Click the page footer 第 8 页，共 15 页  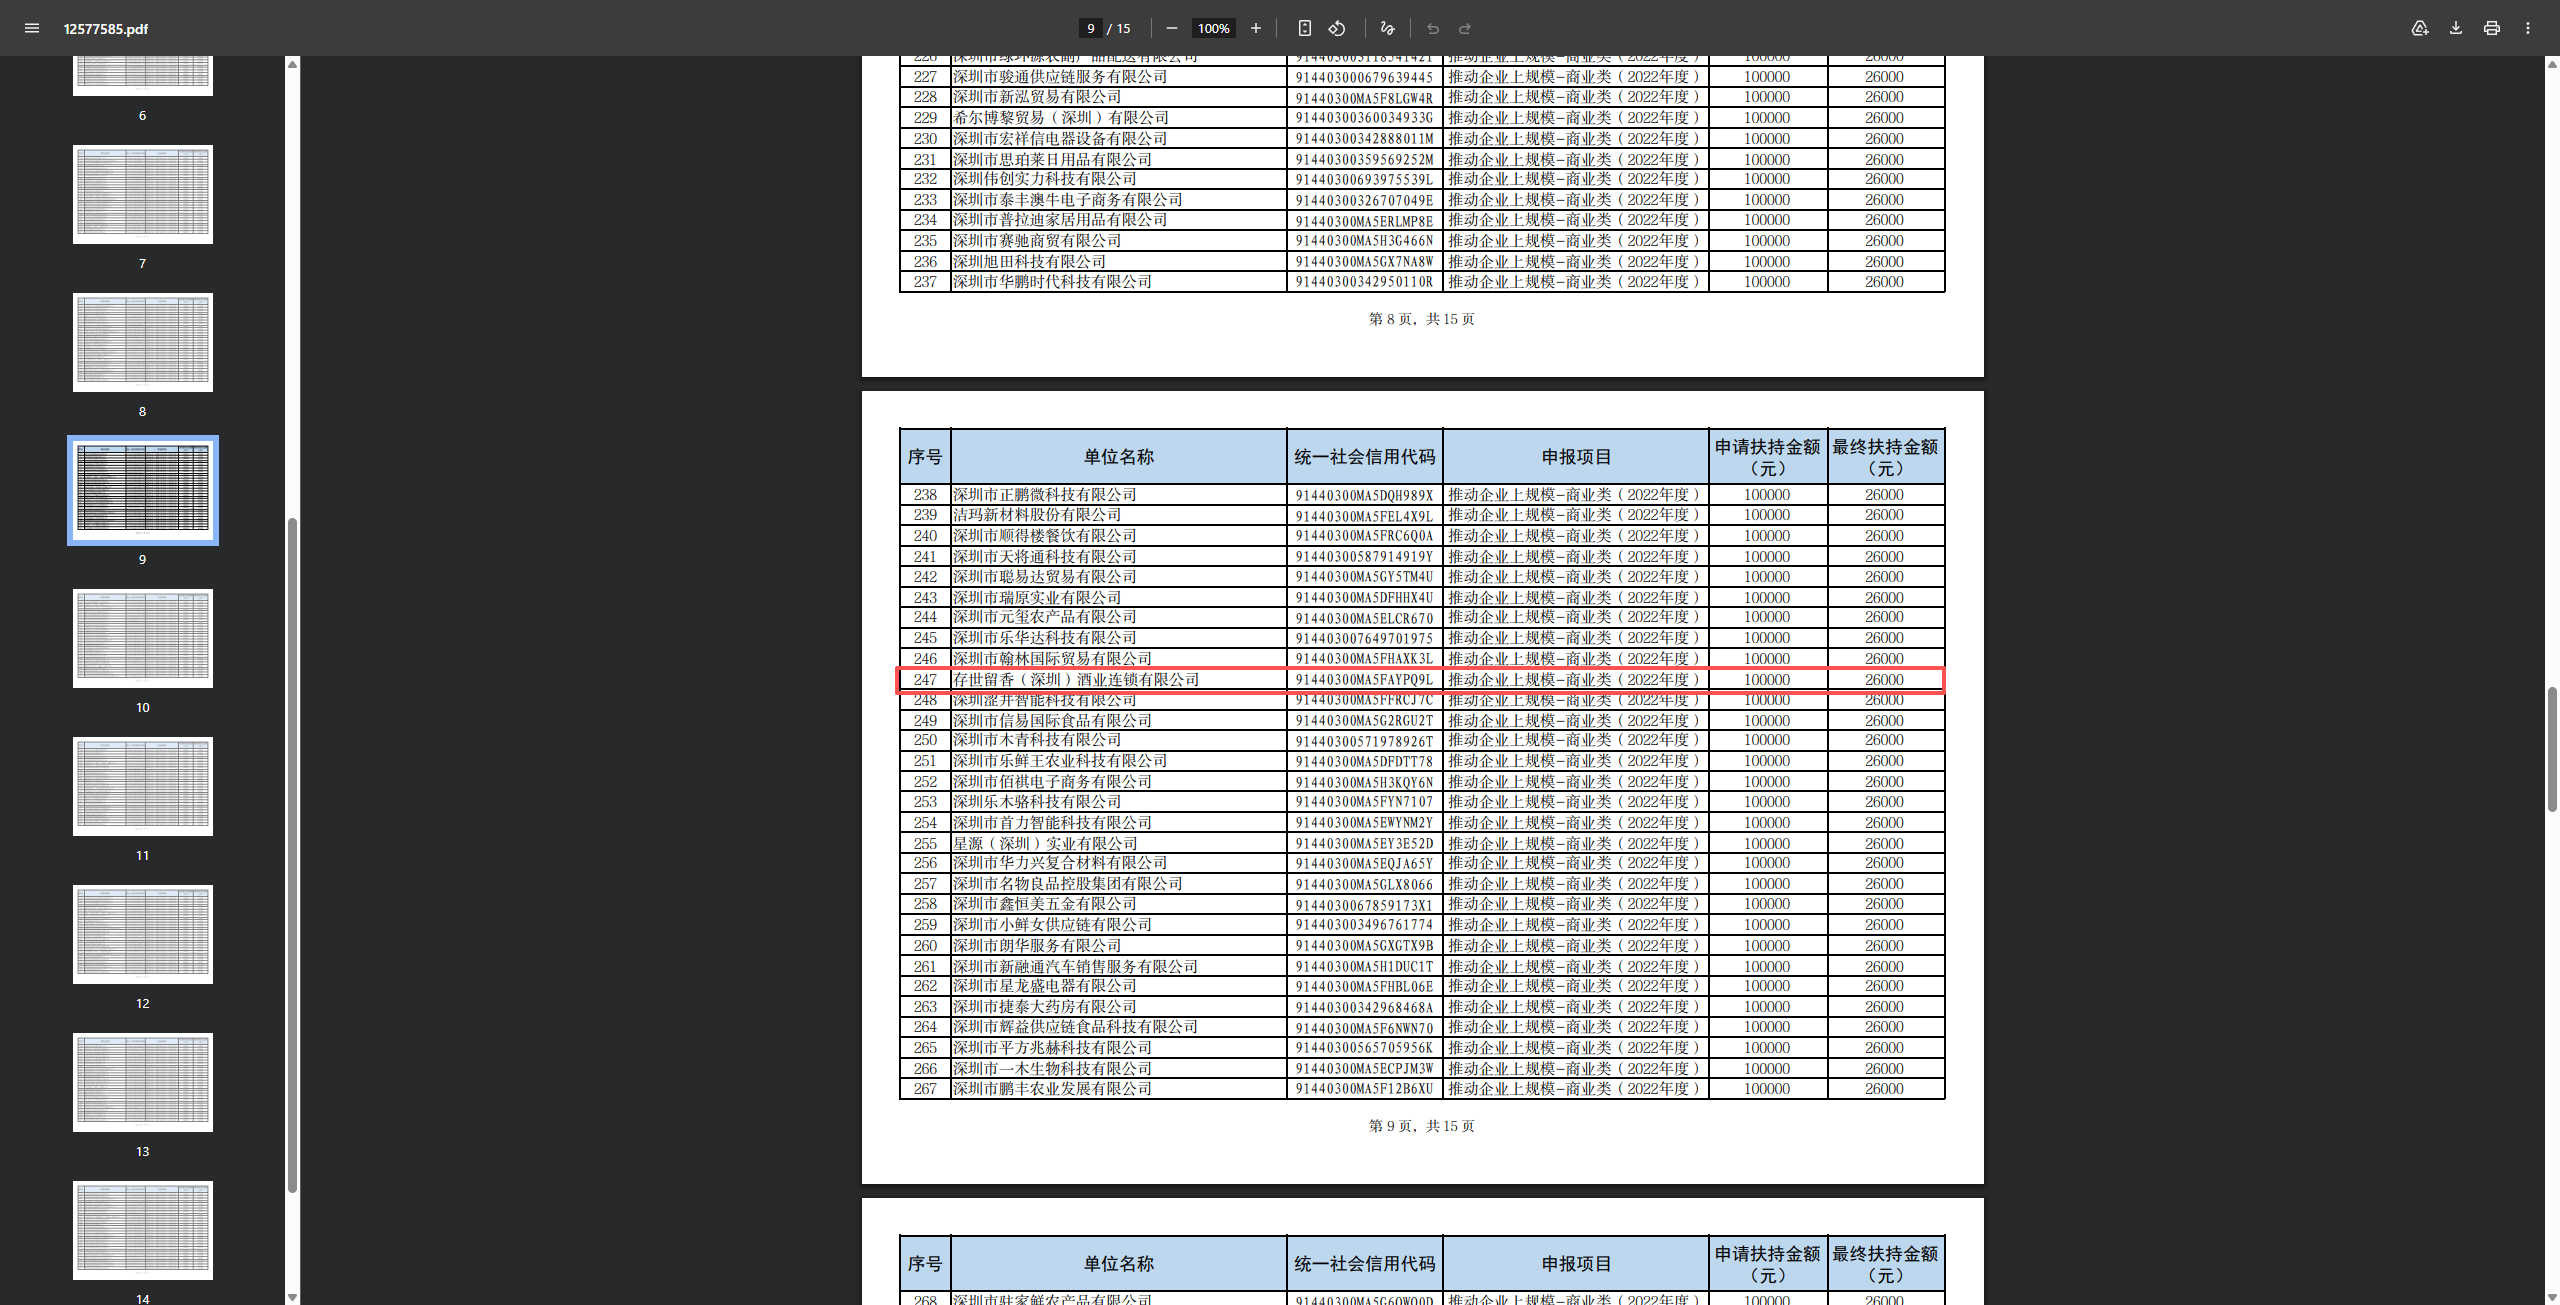click(1422, 319)
